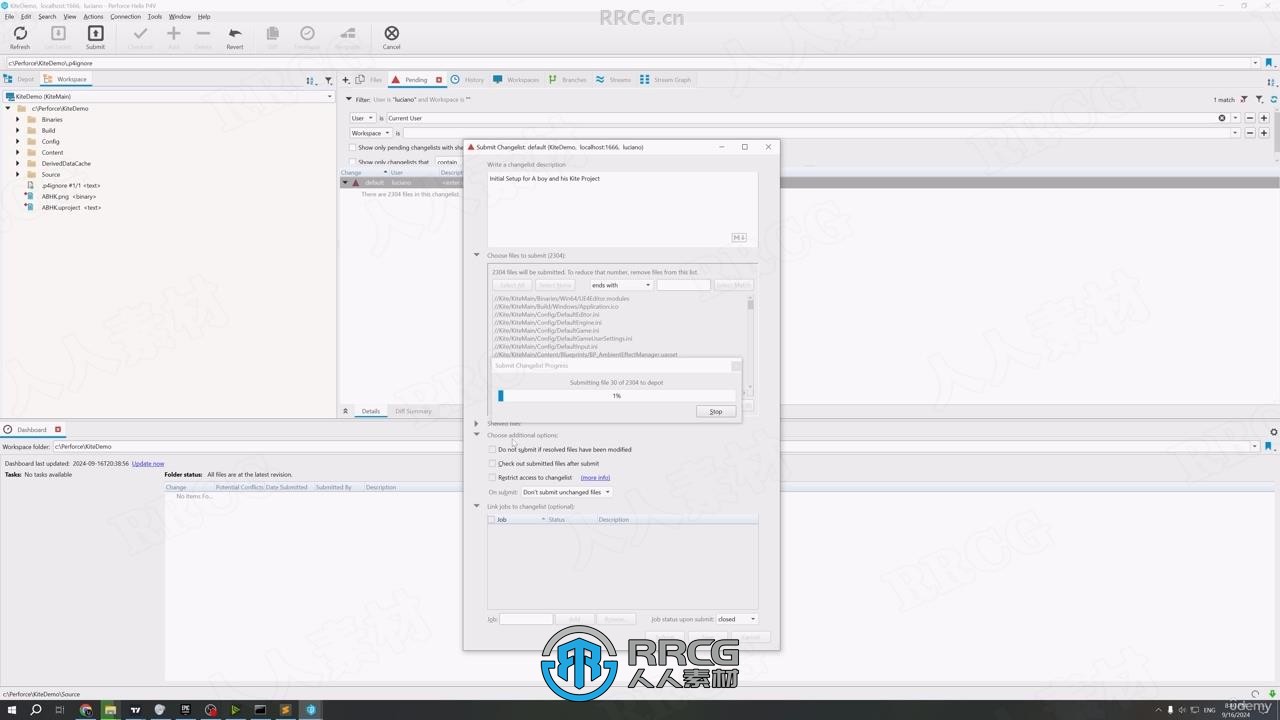
Task: Click the Add (plus) toolbar icon
Action: tap(174, 37)
